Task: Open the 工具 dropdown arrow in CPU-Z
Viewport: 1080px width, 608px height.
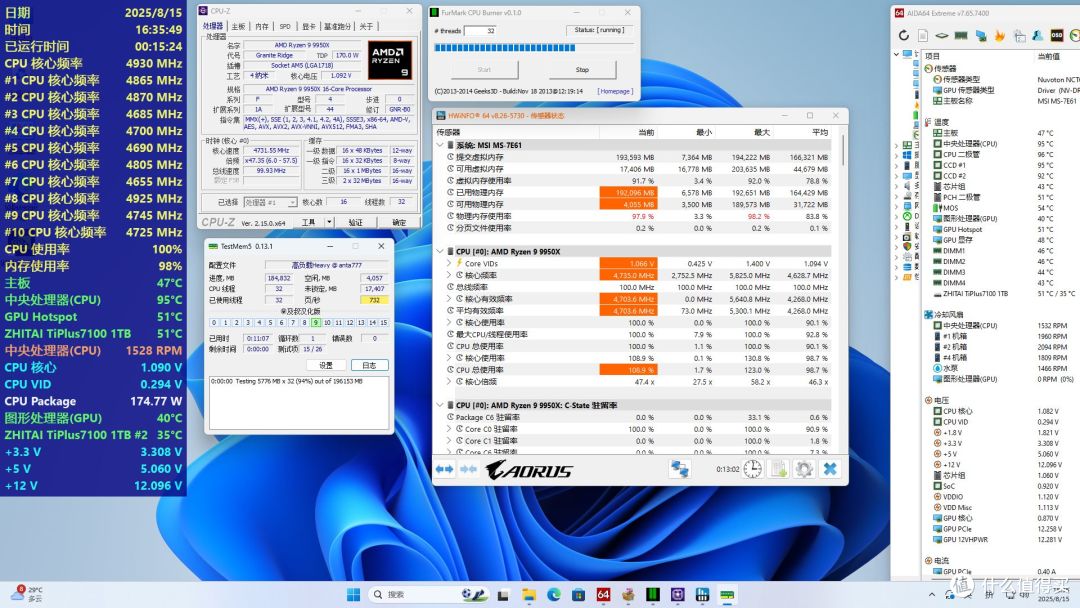Action: [329, 222]
